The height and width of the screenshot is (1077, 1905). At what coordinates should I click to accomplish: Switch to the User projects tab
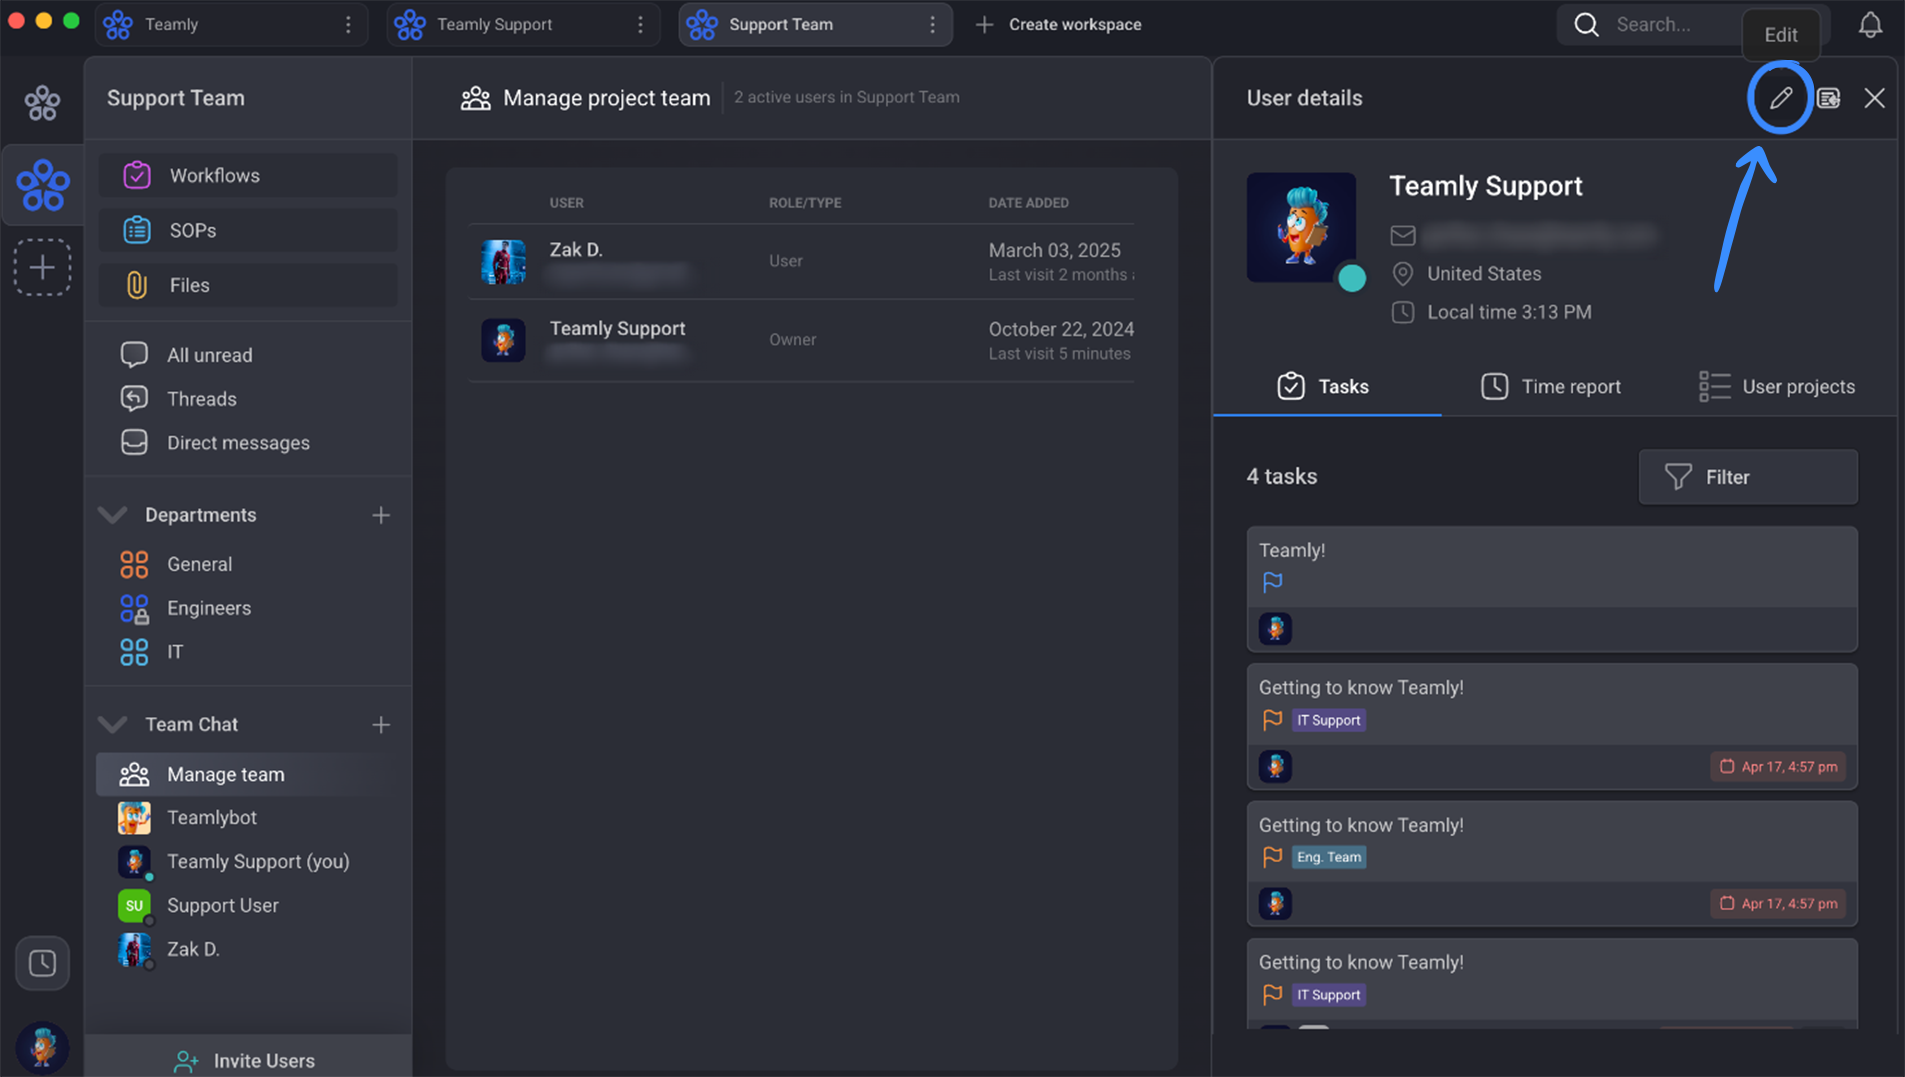pyautogui.click(x=1777, y=387)
